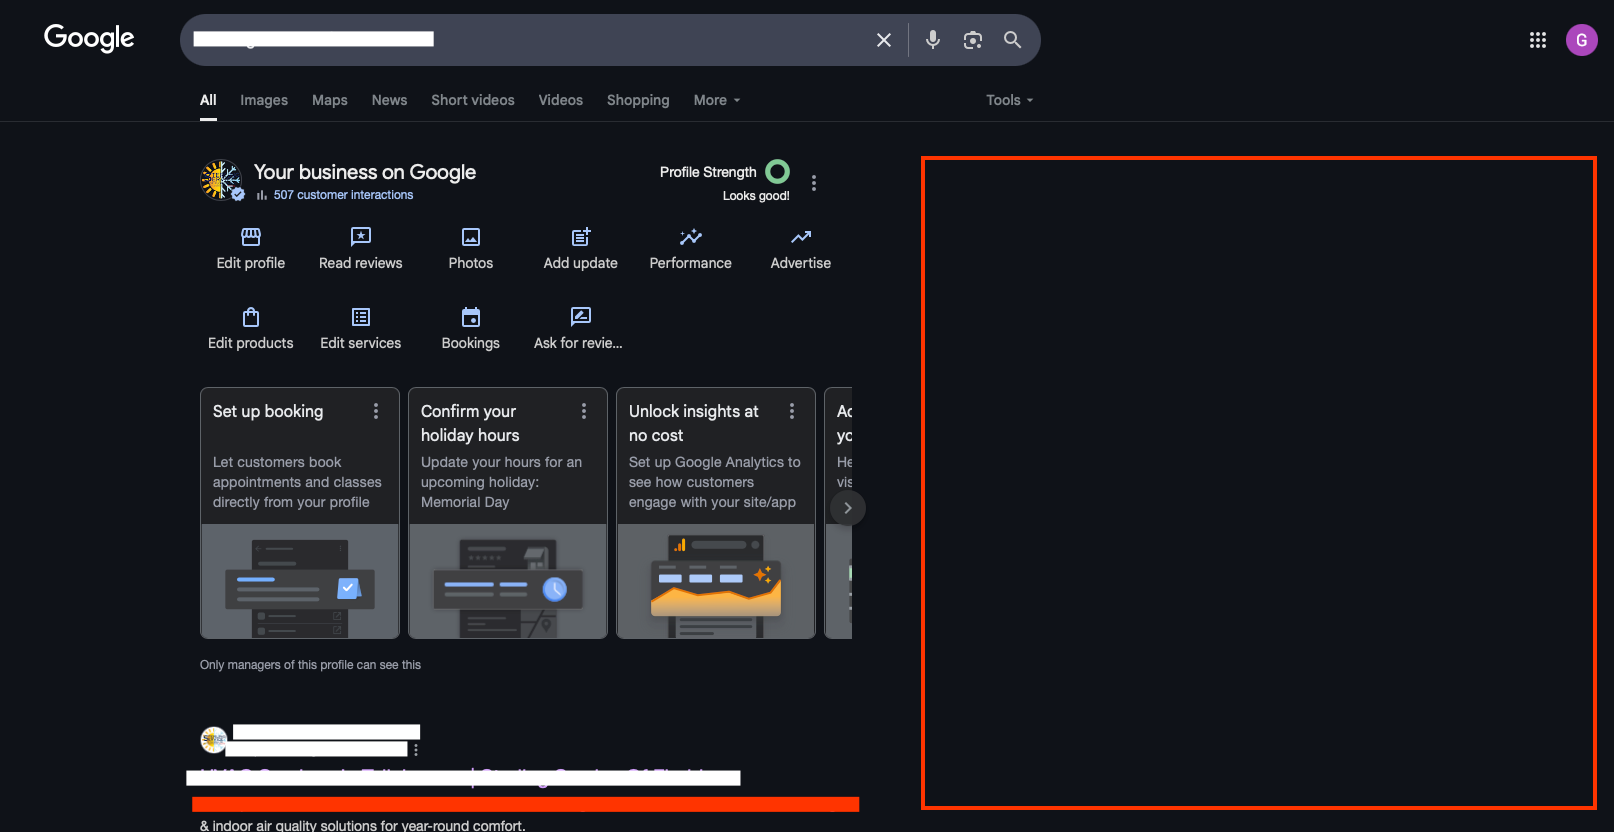
Task: Switch to the Short videos tab
Action: 473,100
